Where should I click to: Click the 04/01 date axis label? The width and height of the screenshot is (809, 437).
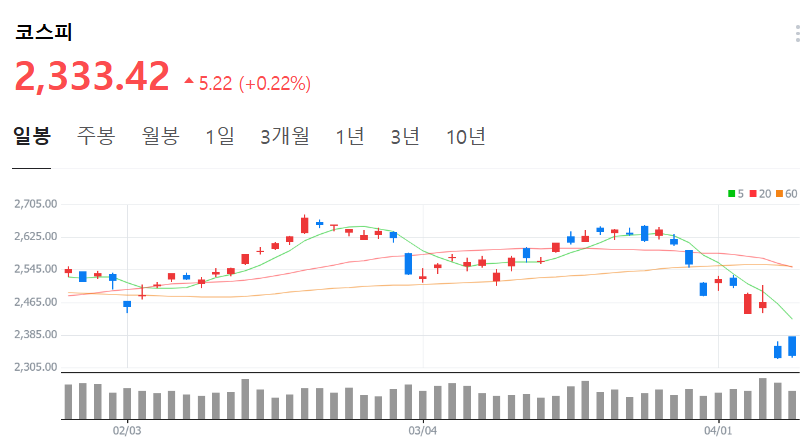click(718, 430)
